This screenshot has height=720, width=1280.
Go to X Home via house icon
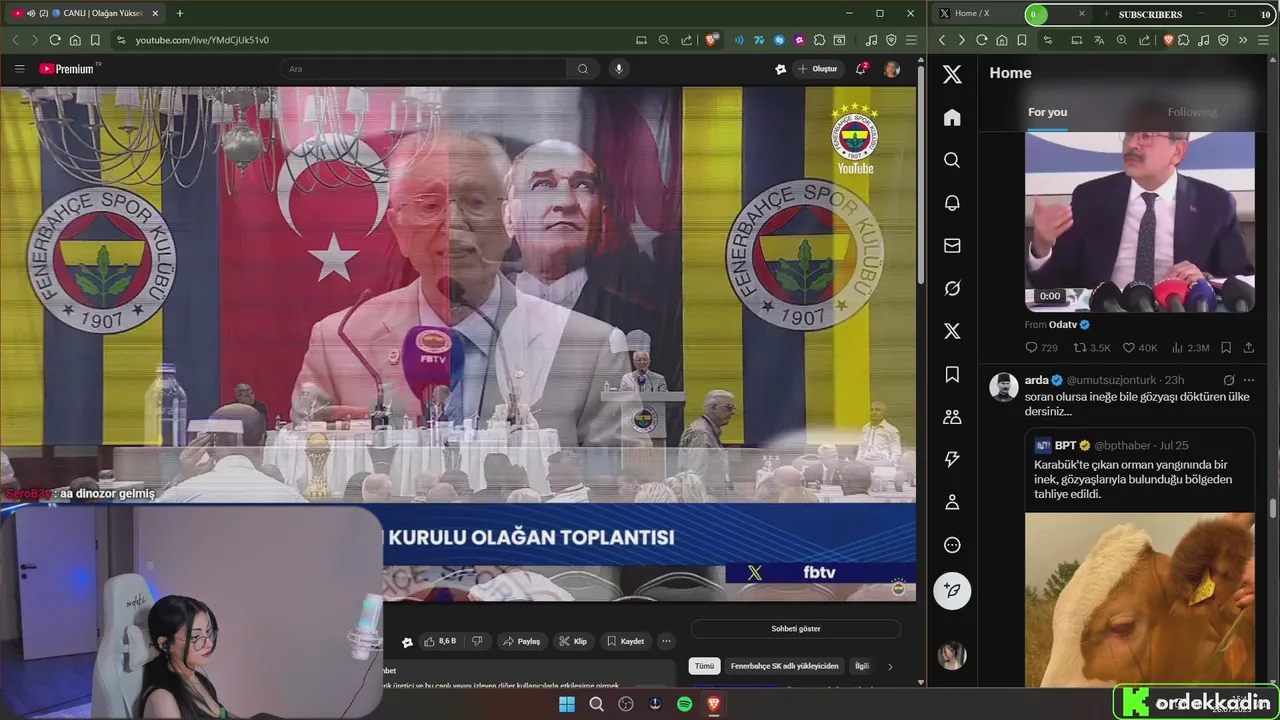click(952, 117)
